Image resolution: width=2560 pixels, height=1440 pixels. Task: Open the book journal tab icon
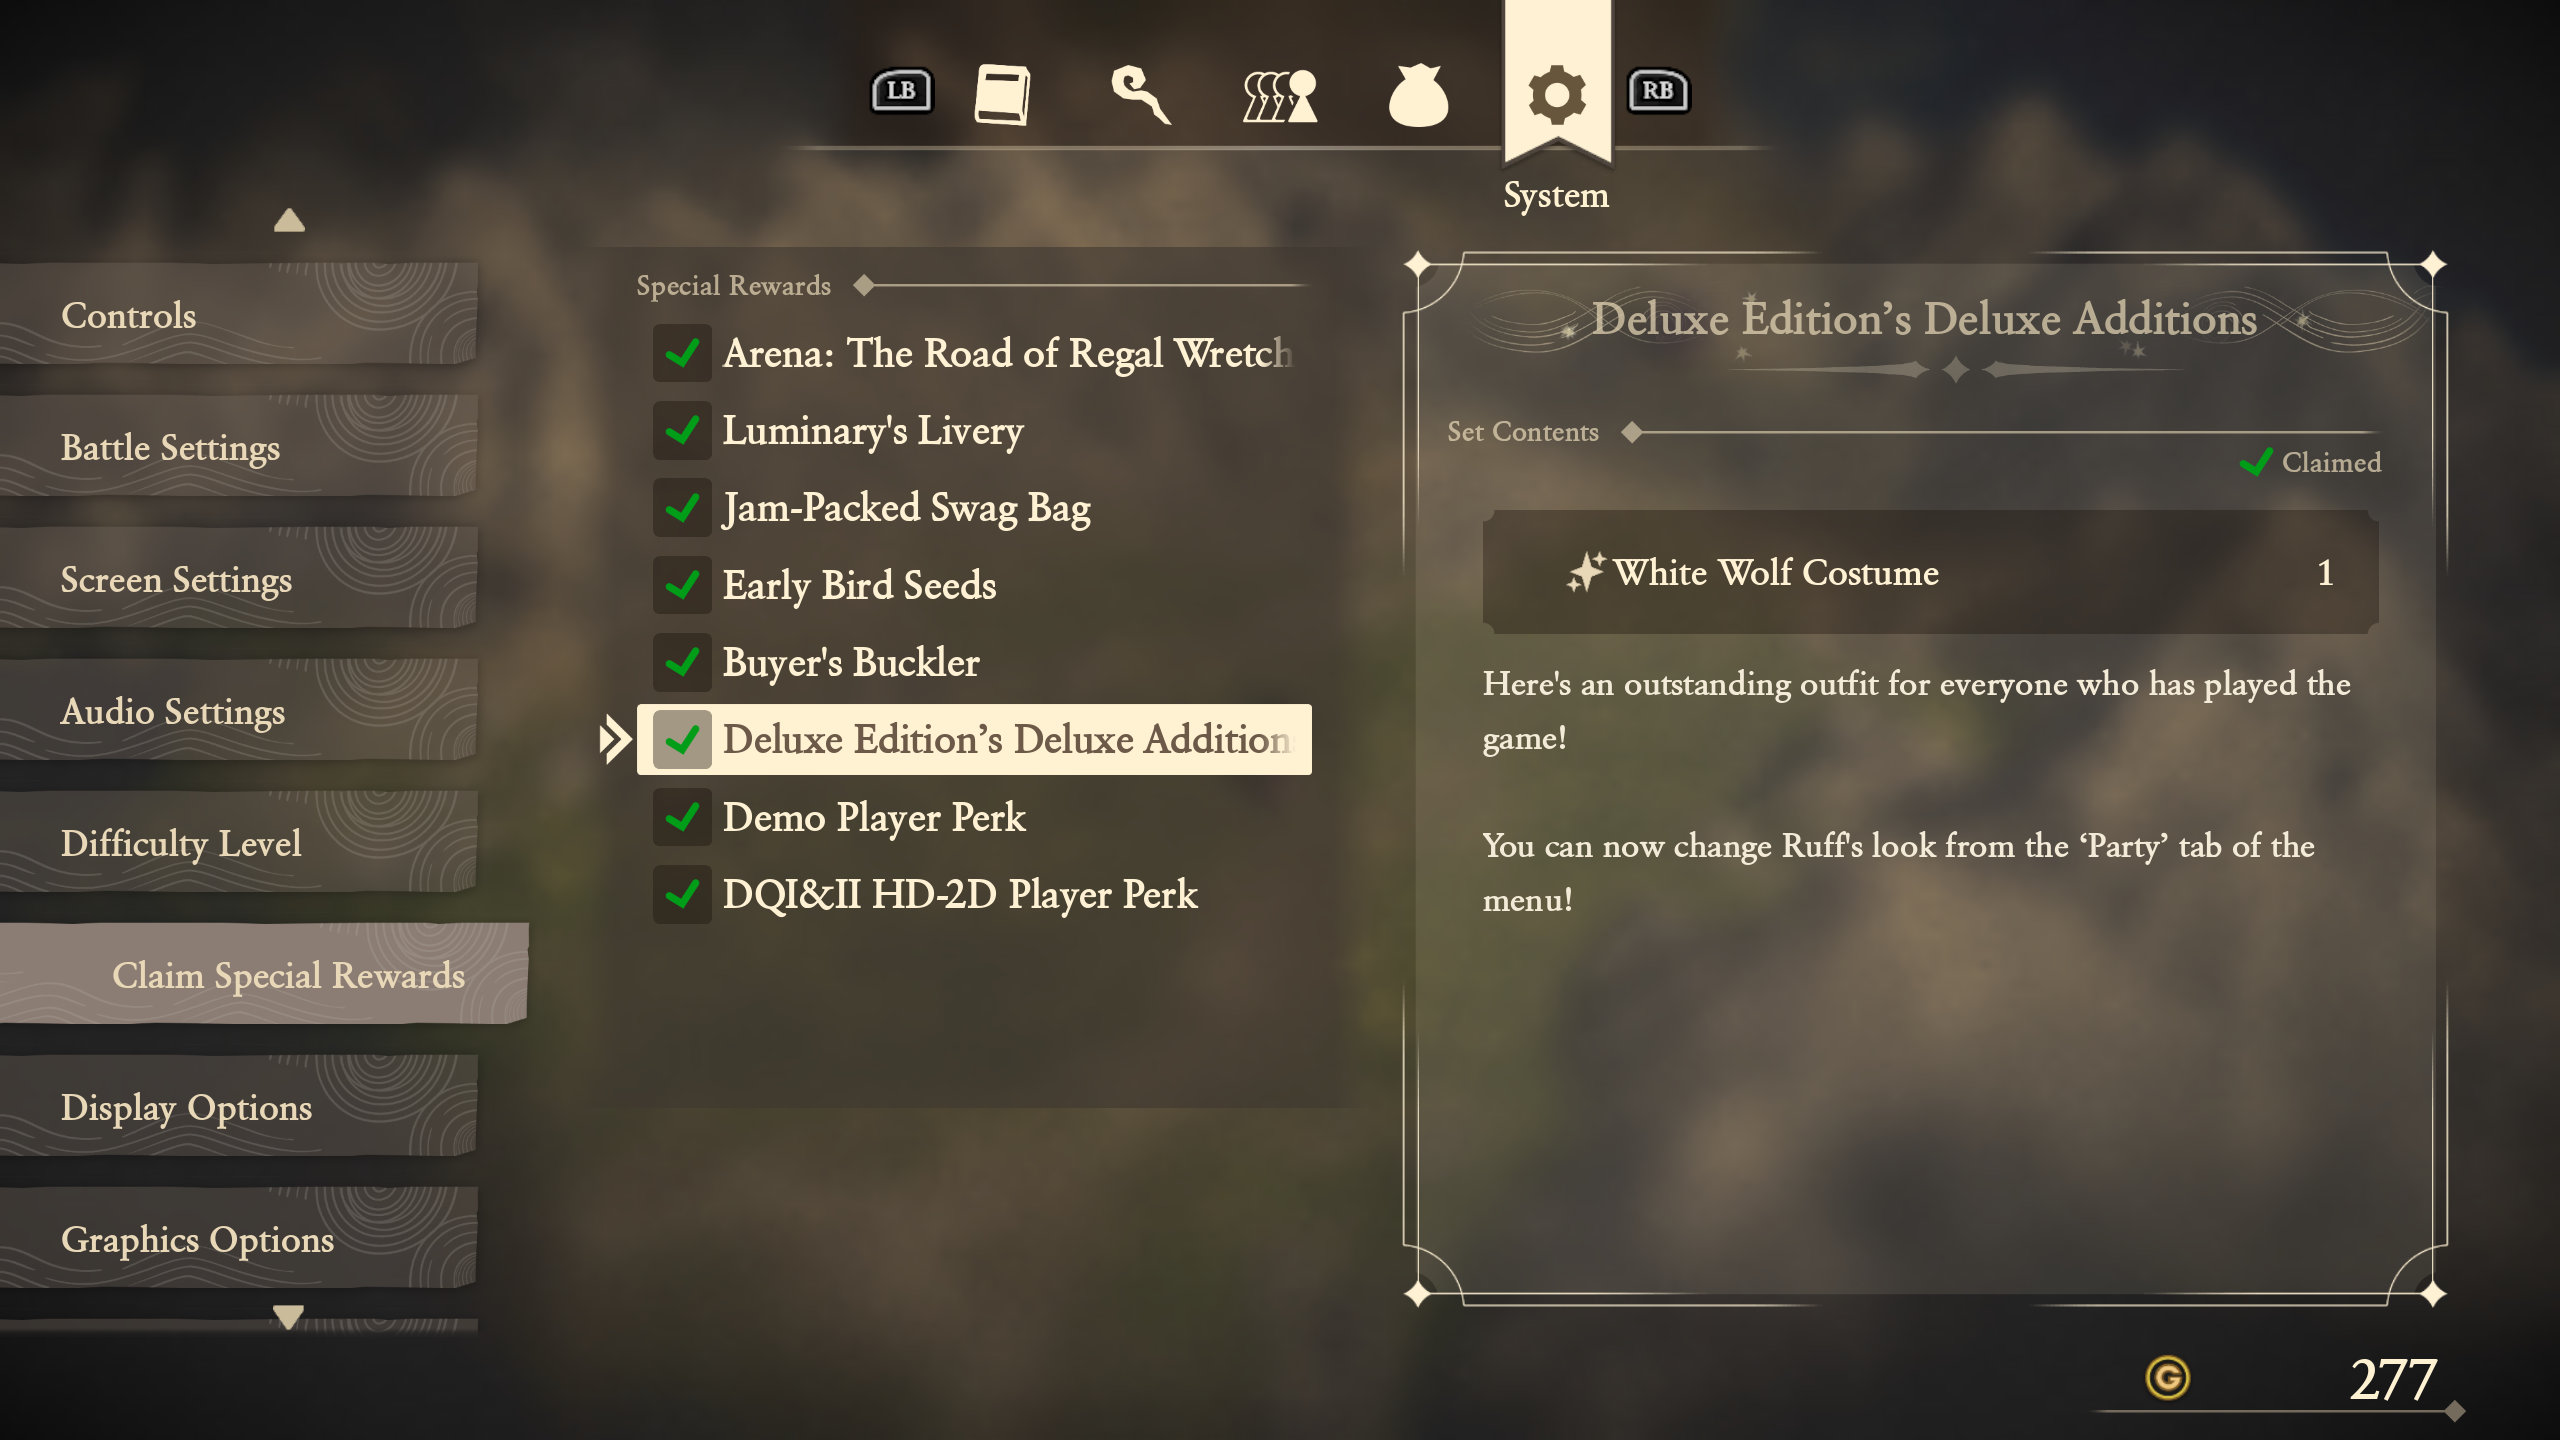pyautogui.click(x=1002, y=95)
